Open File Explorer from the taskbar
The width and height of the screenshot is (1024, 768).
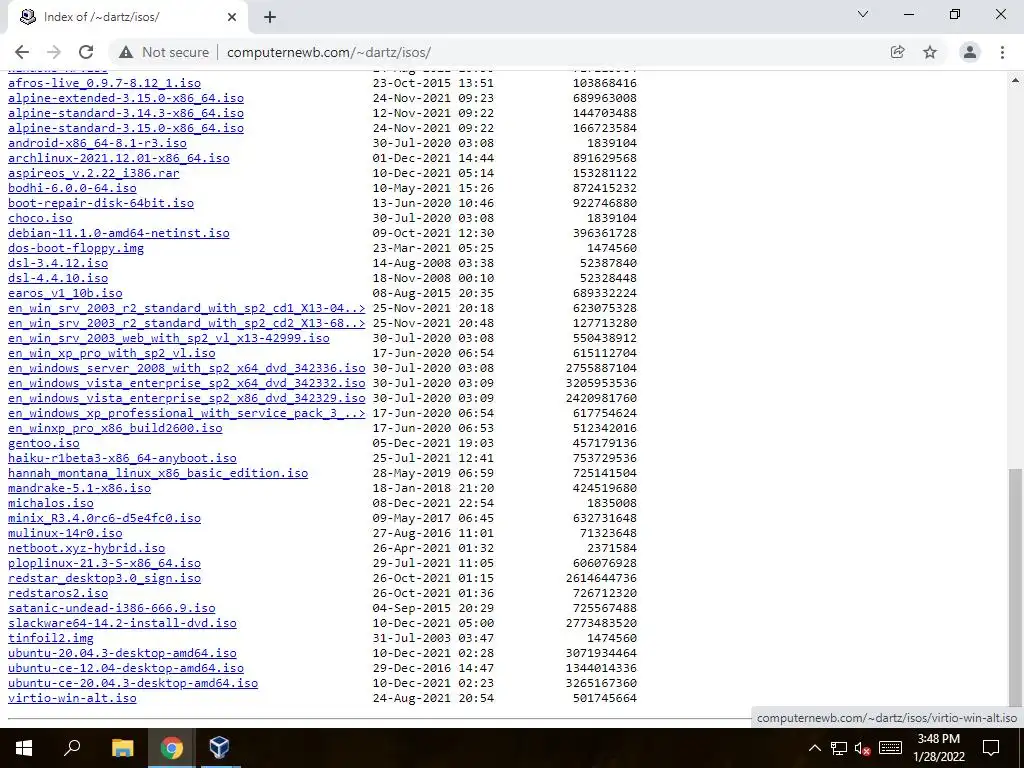coord(122,748)
